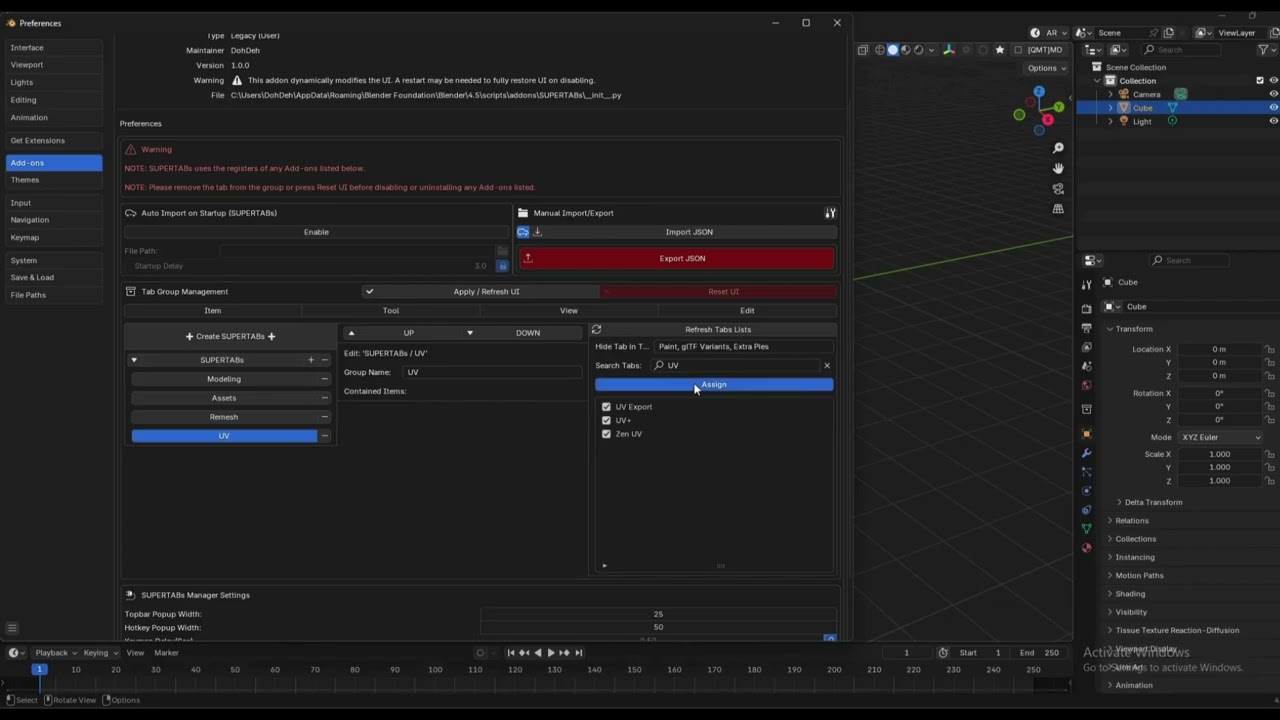Click the Reset UI button
This screenshot has width=1280, height=720.
(x=719, y=292)
